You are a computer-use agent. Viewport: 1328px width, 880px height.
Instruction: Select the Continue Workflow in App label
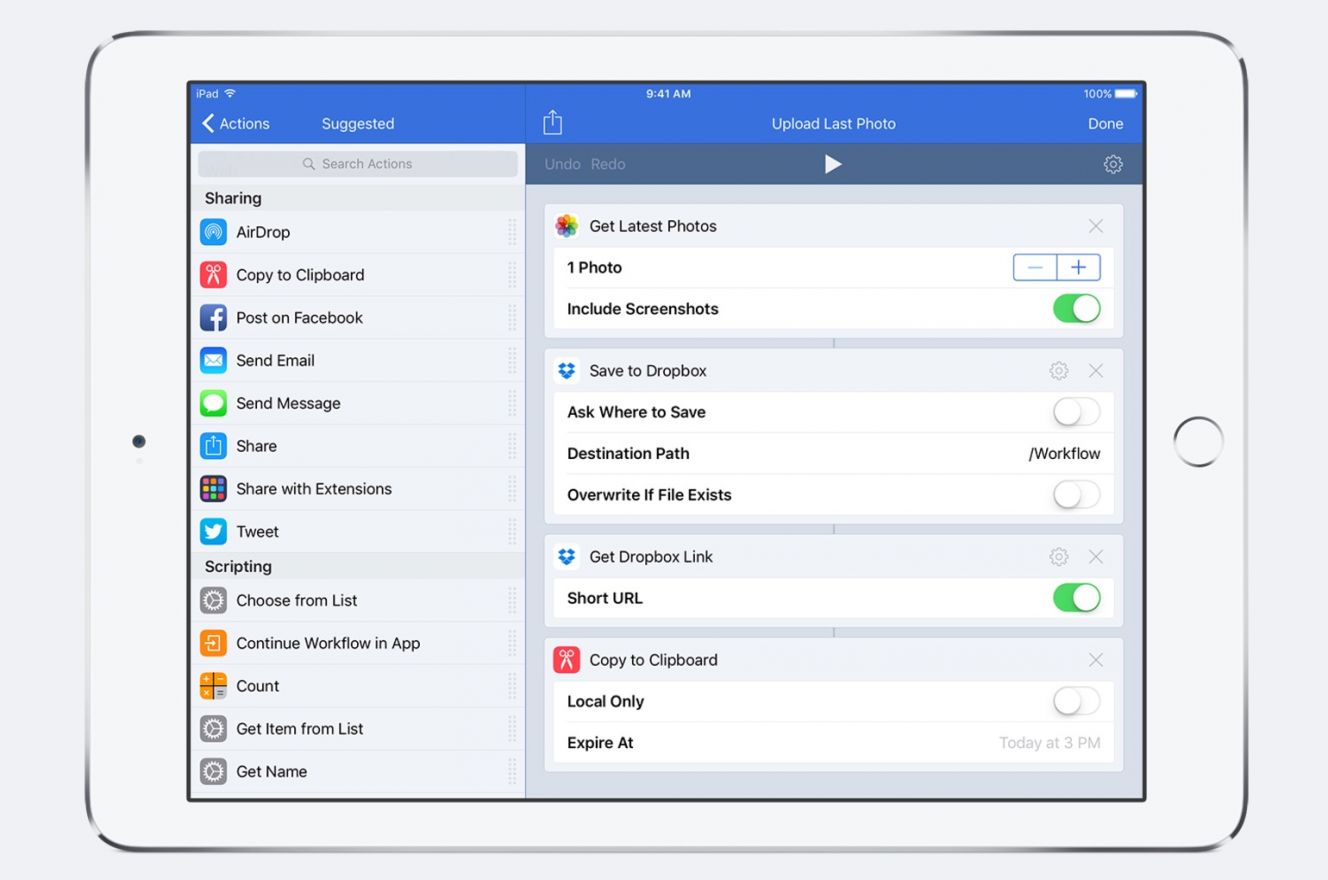(x=328, y=644)
